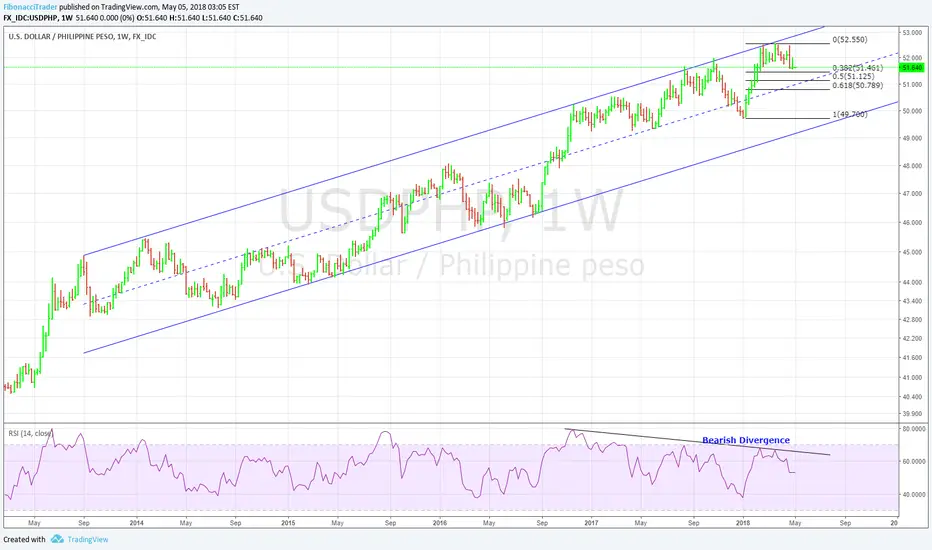Click the 80.0000 RSI axis label

(x=914, y=428)
